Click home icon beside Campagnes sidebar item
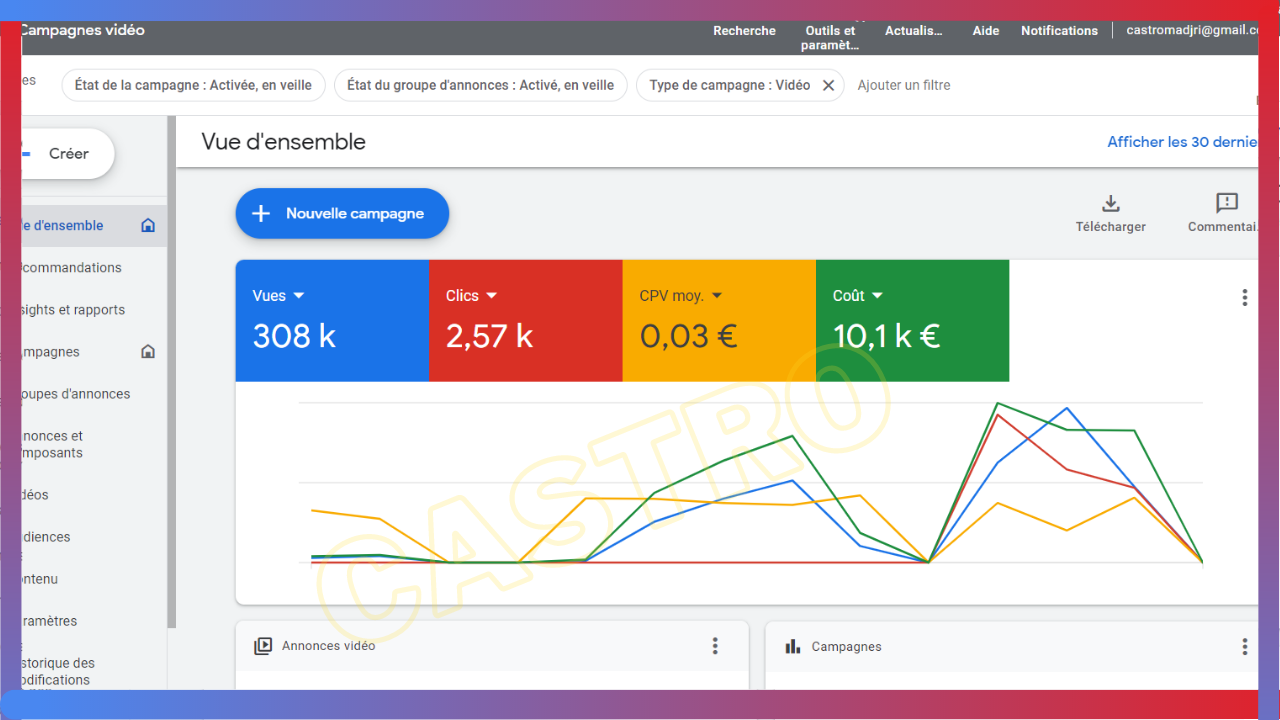 point(148,352)
